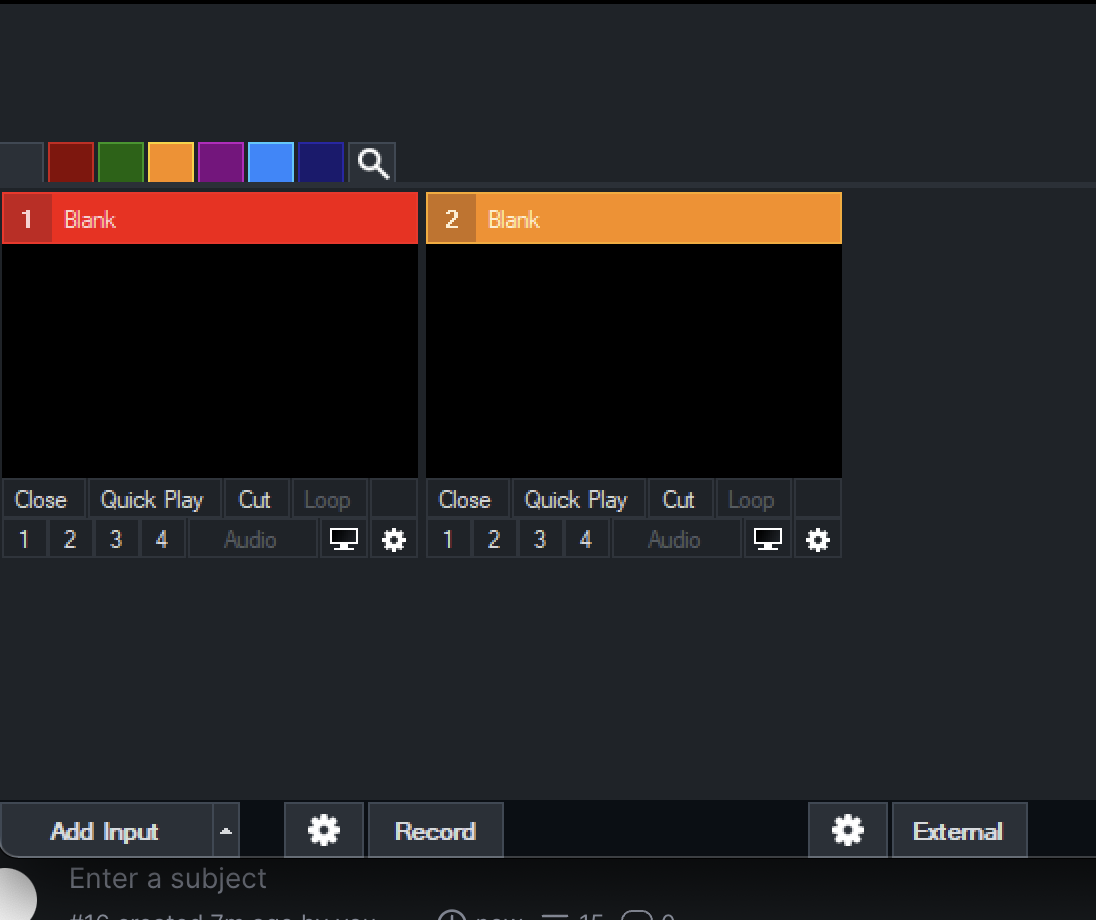Enable External output
1096x920 pixels.
(958, 831)
